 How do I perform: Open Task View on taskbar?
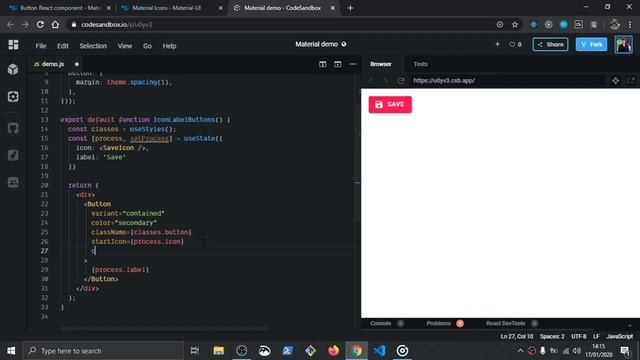195,351
